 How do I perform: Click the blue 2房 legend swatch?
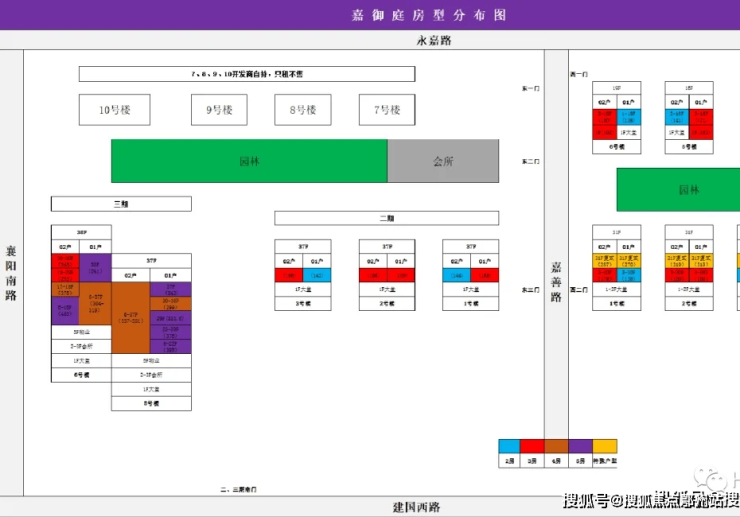click(509, 447)
